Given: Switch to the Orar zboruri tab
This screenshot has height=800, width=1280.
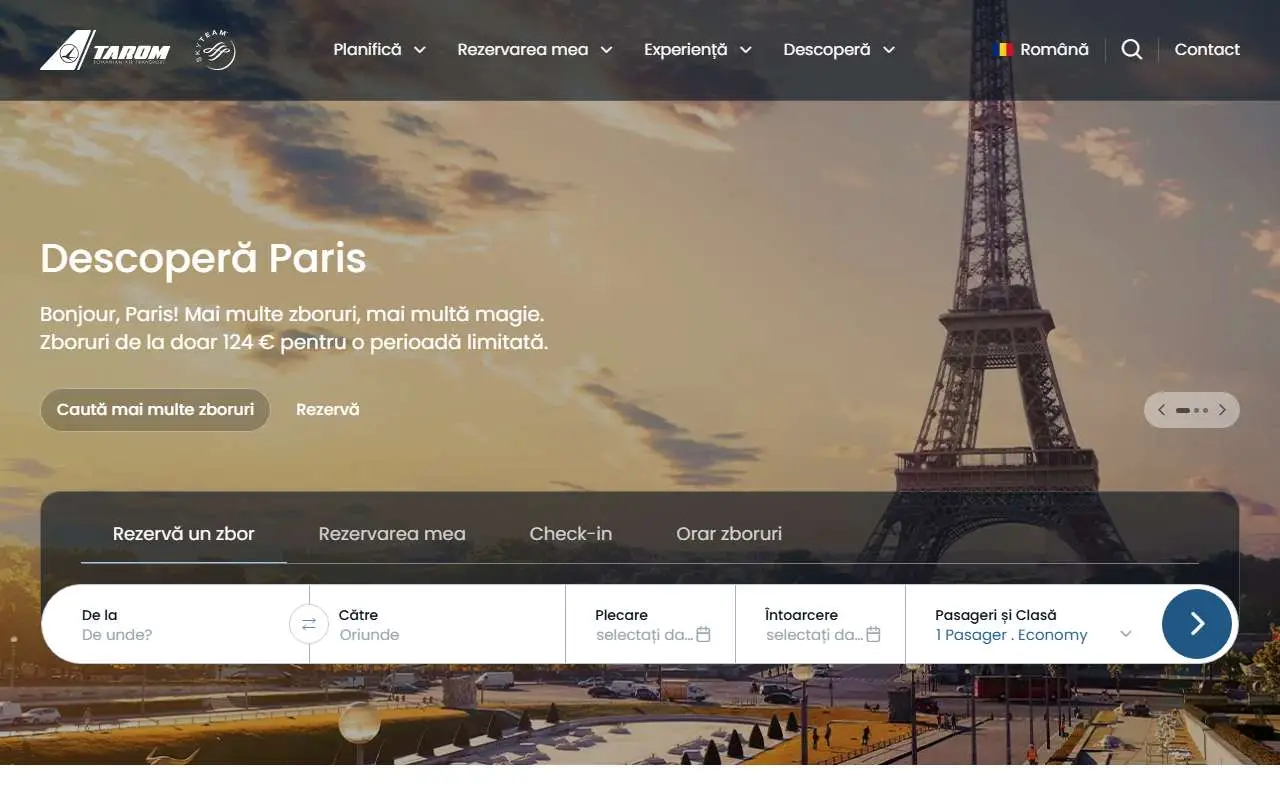Looking at the screenshot, I should (729, 534).
